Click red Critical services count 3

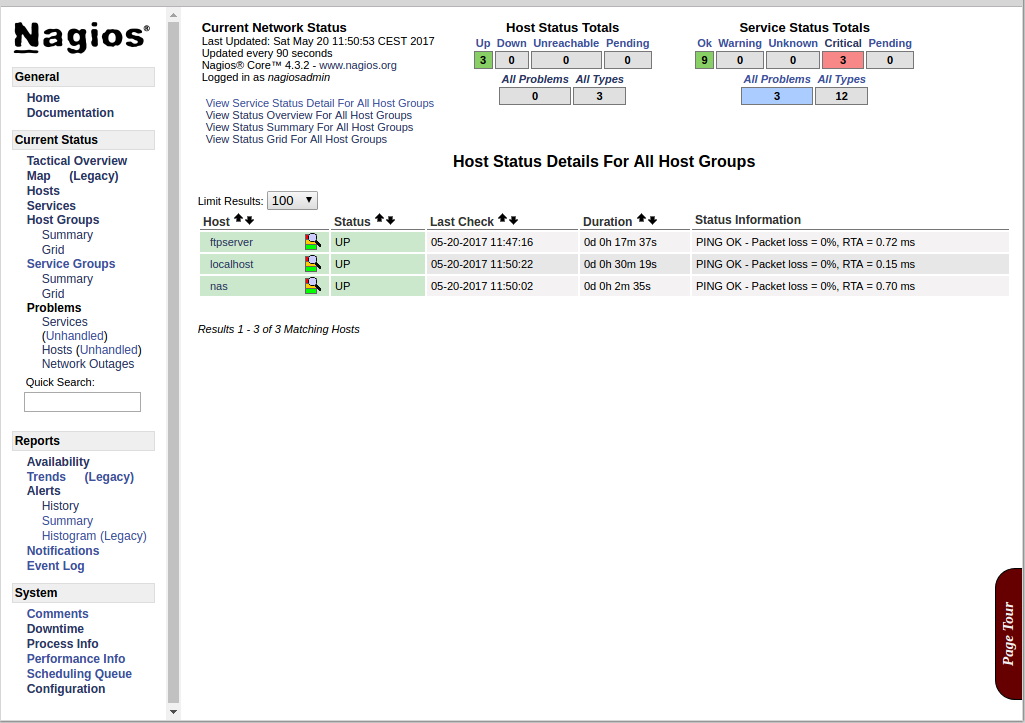point(843,60)
